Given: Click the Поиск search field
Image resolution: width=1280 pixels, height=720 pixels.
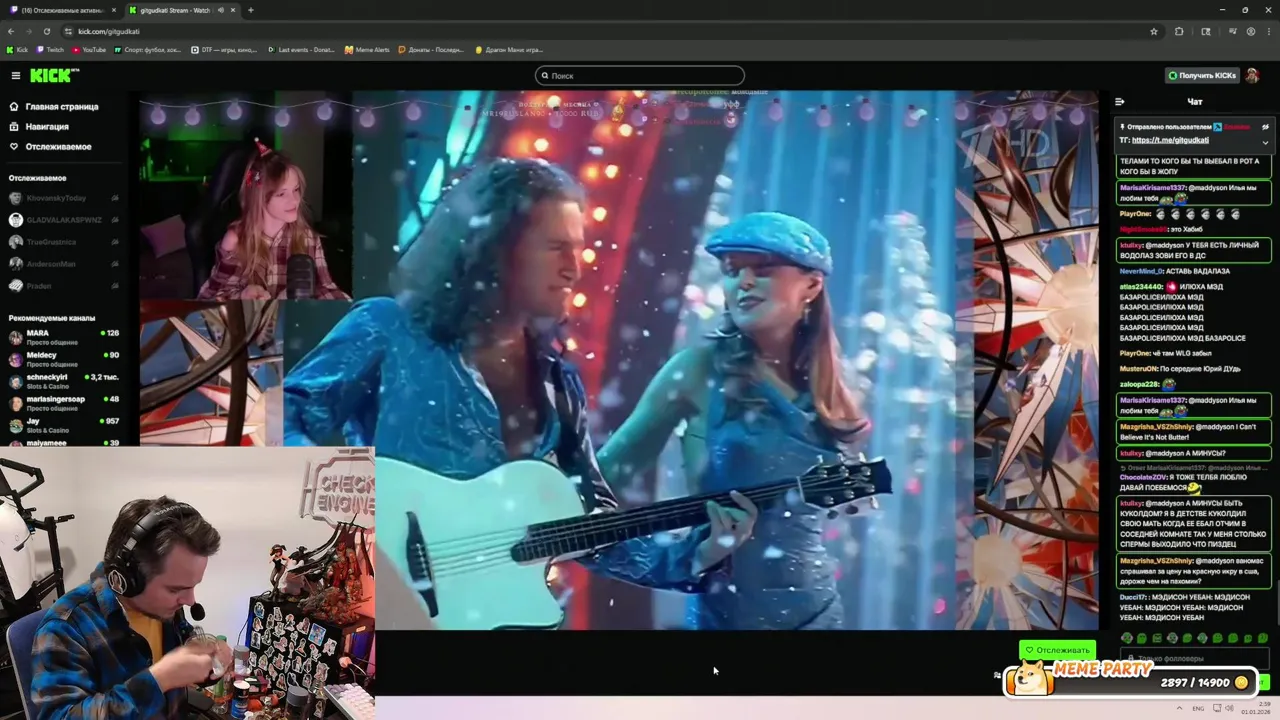Looking at the screenshot, I should click(640, 75).
